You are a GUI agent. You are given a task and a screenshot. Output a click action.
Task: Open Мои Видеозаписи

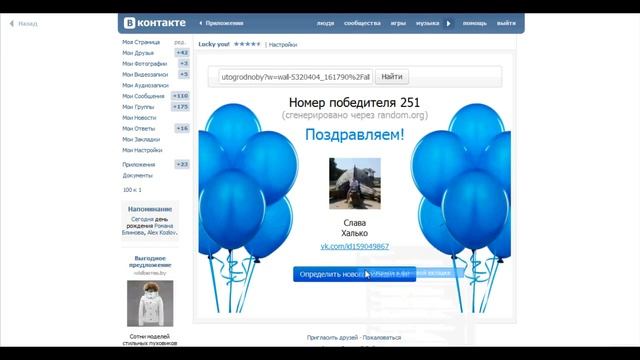(x=145, y=75)
